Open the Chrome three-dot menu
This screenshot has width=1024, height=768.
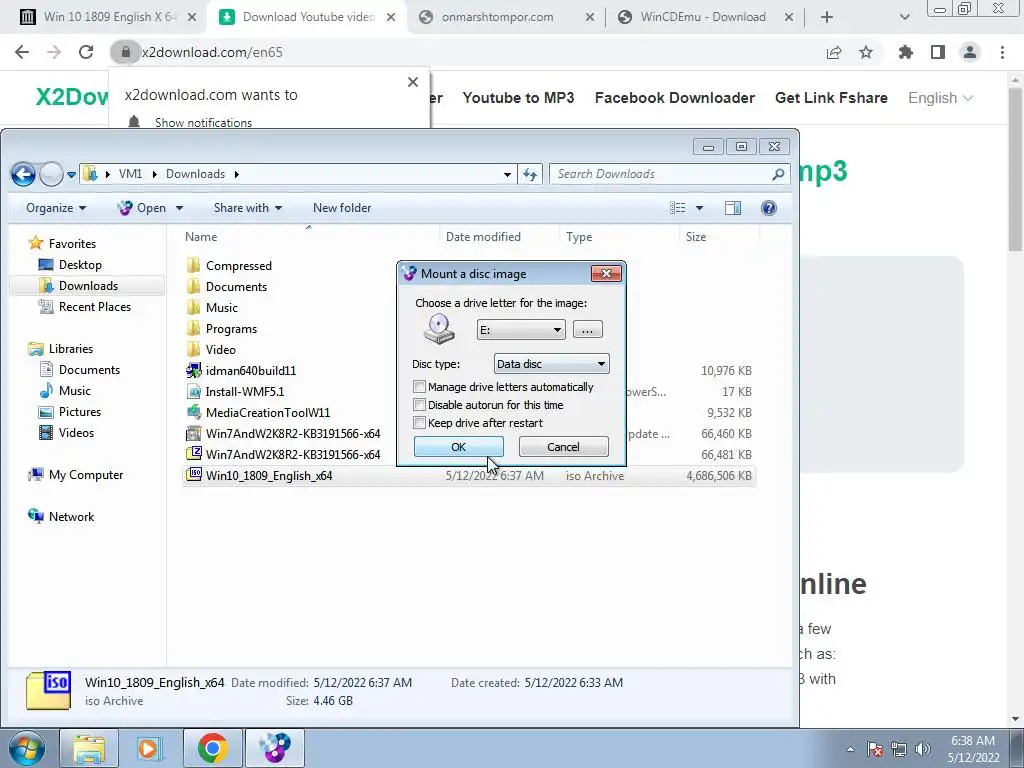coord(1002,52)
